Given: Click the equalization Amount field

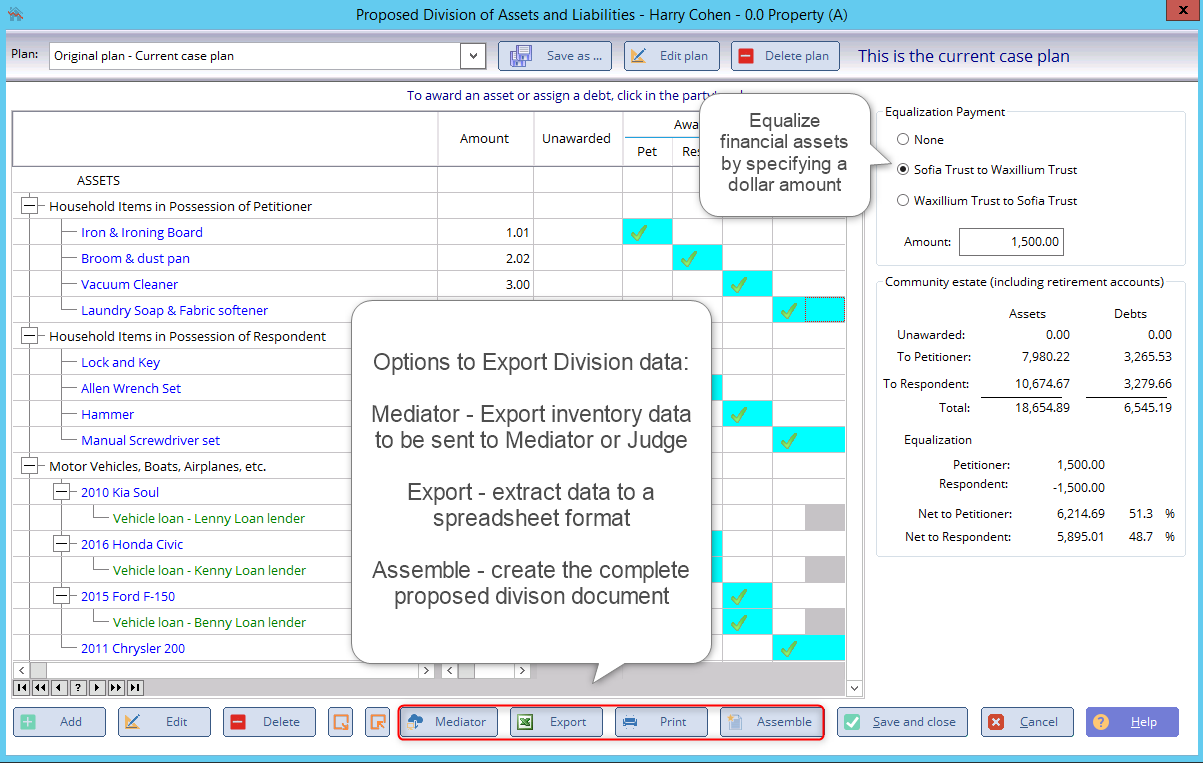Looking at the screenshot, I should pos(1011,242).
